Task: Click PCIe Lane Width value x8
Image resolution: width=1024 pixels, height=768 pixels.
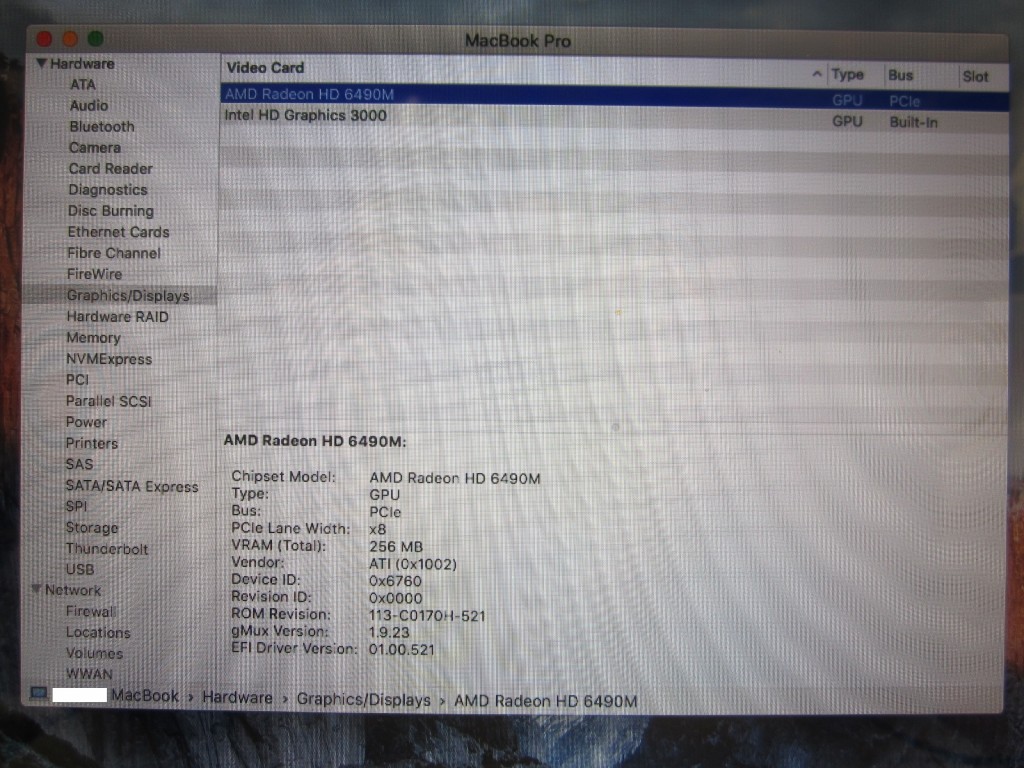Action: [377, 529]
